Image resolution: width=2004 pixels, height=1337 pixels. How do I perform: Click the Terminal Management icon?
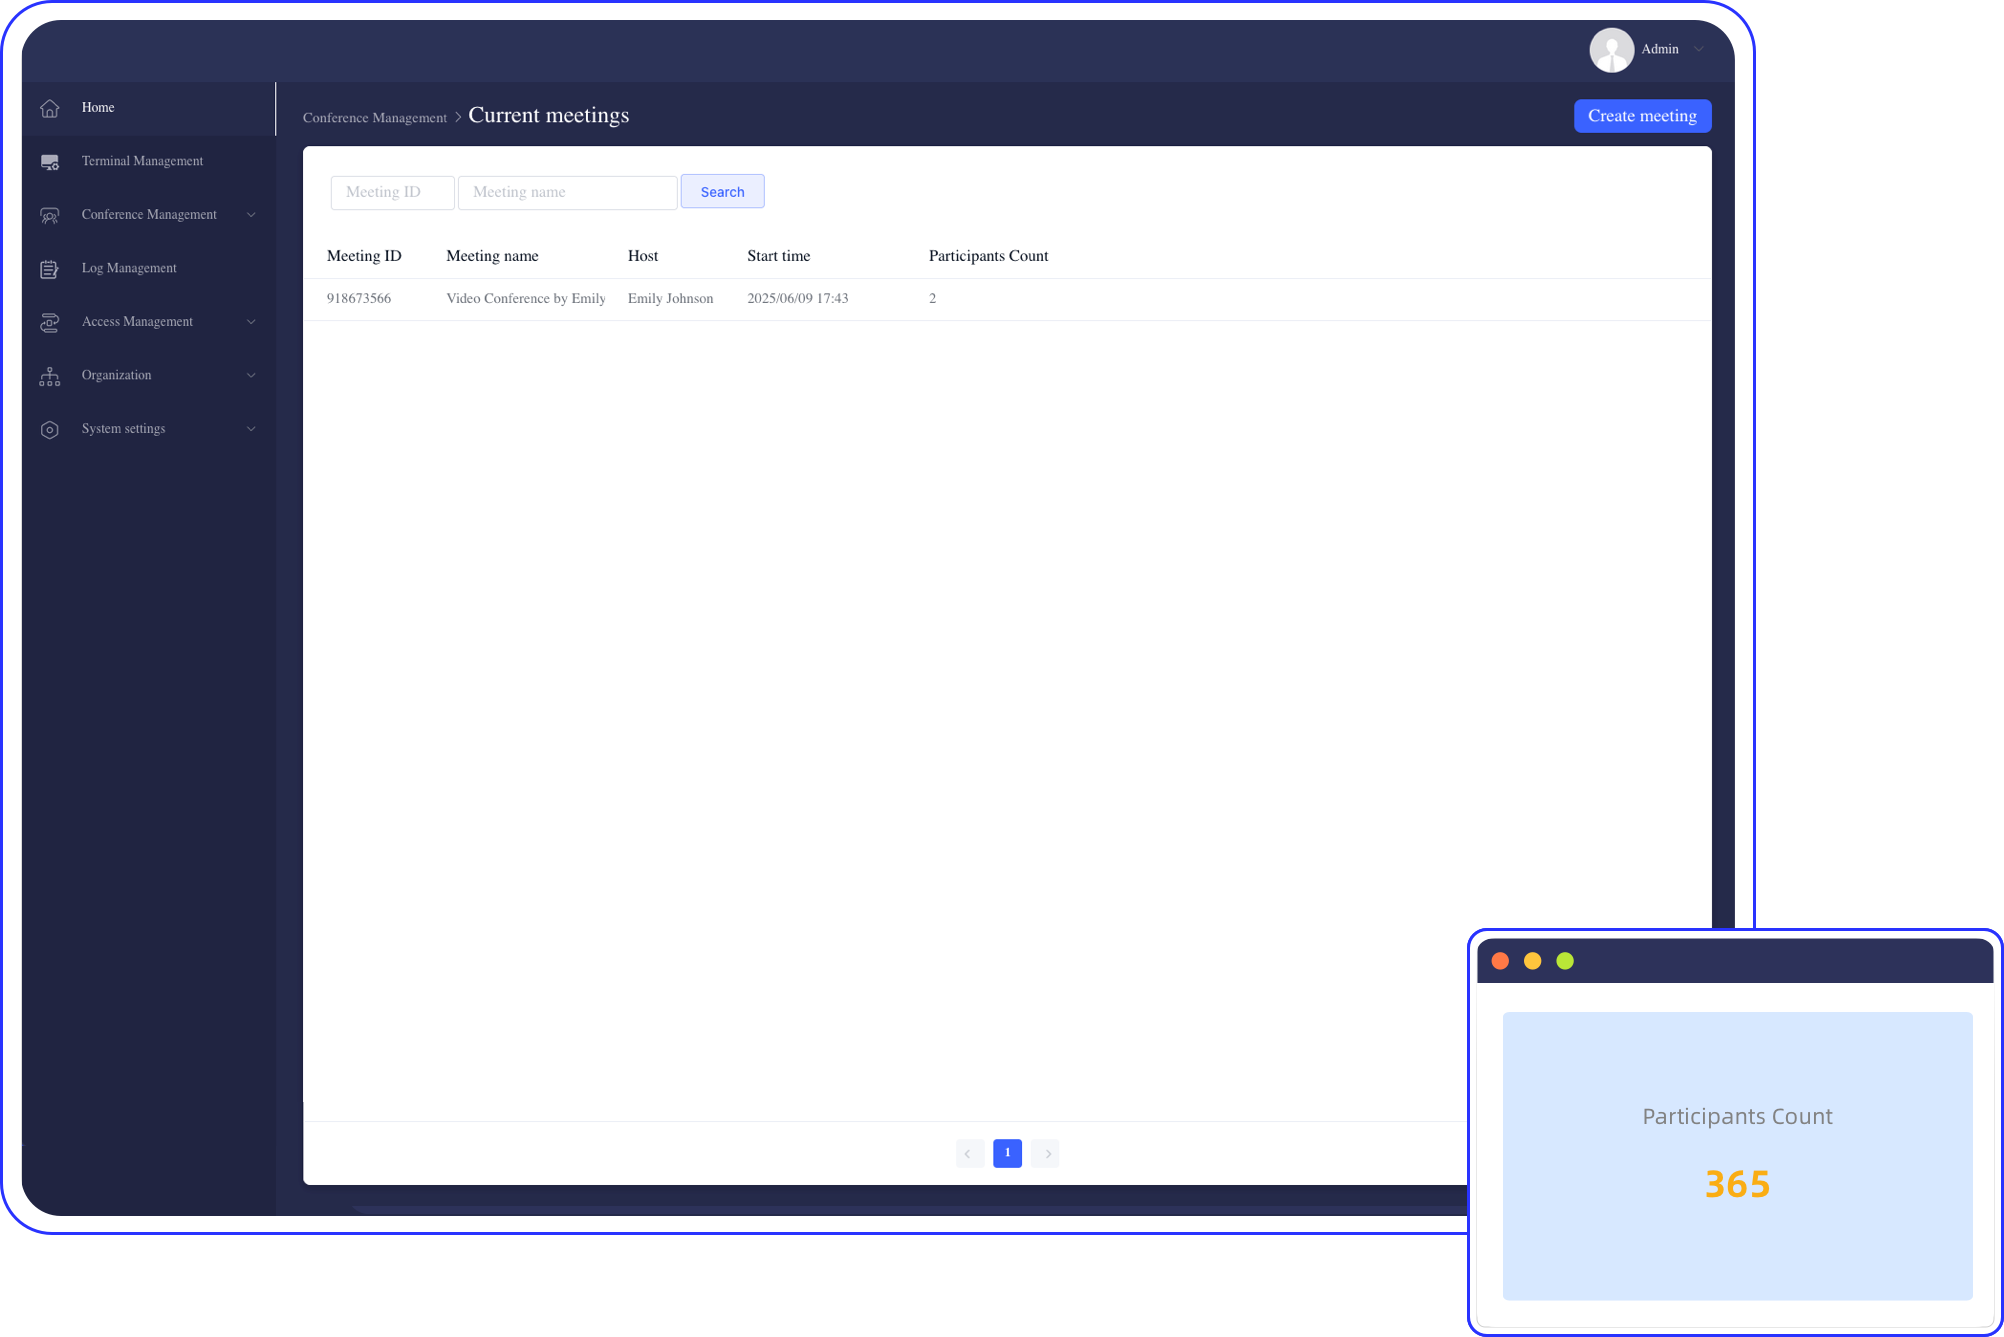coord(50,161)
